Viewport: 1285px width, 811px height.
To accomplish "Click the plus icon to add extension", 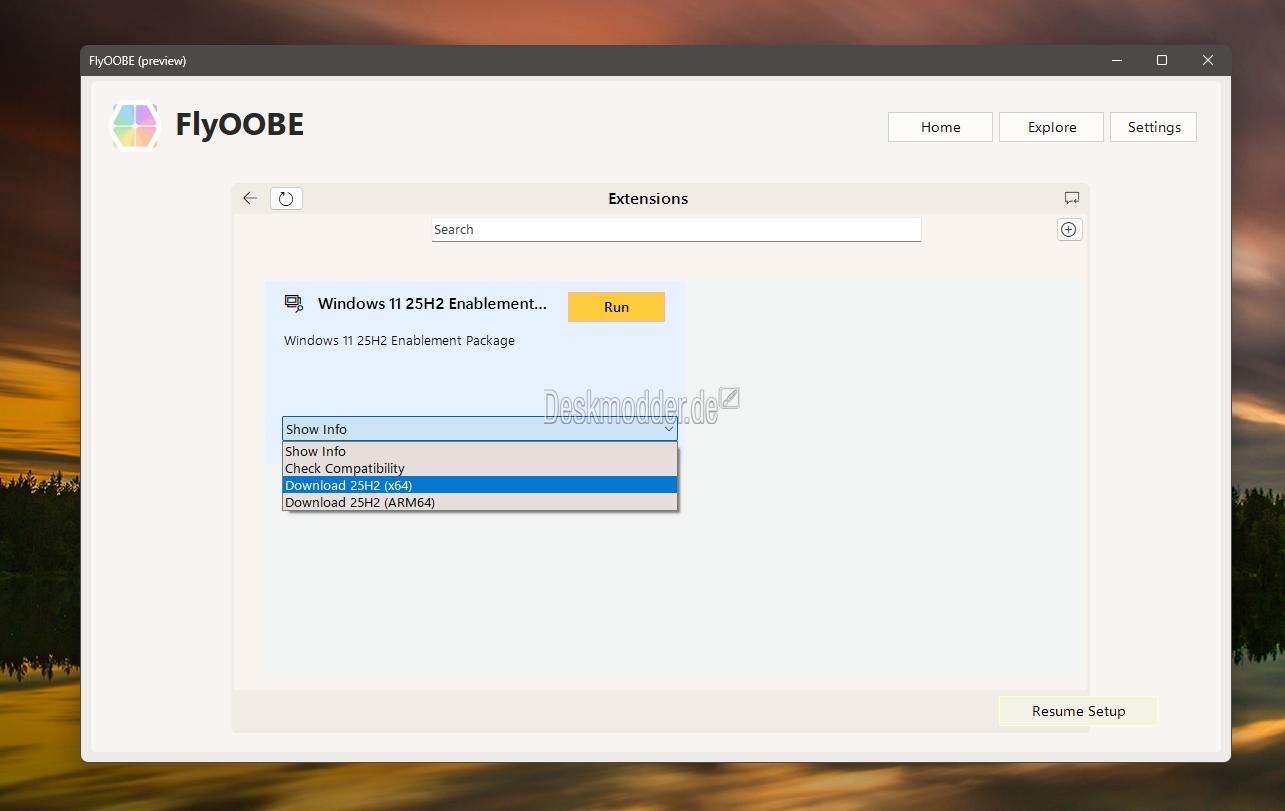I will click(x=1069, y=230).
